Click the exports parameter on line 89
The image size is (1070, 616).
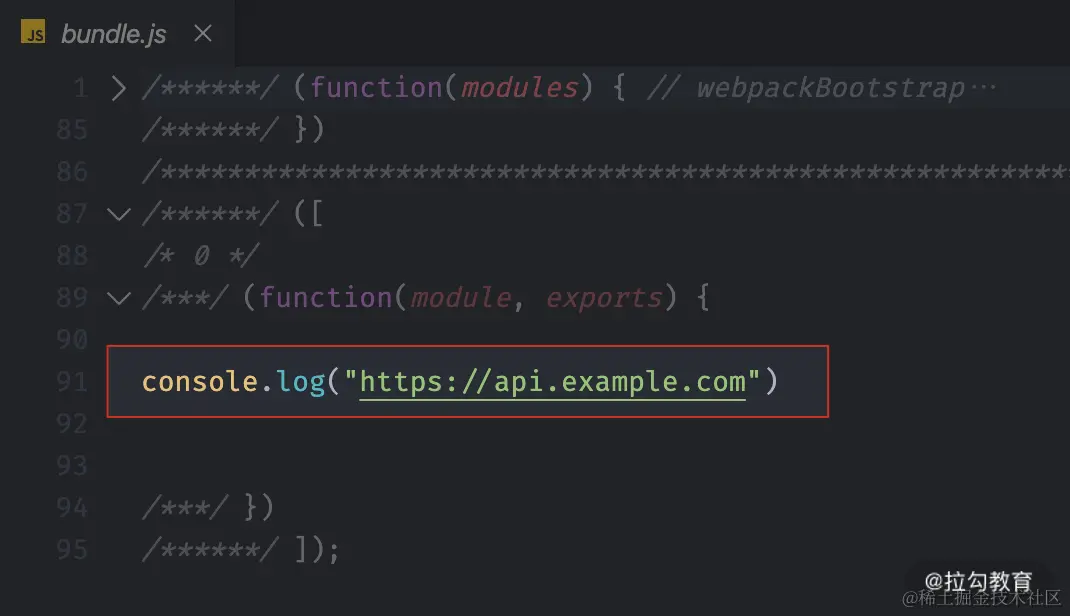(x=604, y=298)
